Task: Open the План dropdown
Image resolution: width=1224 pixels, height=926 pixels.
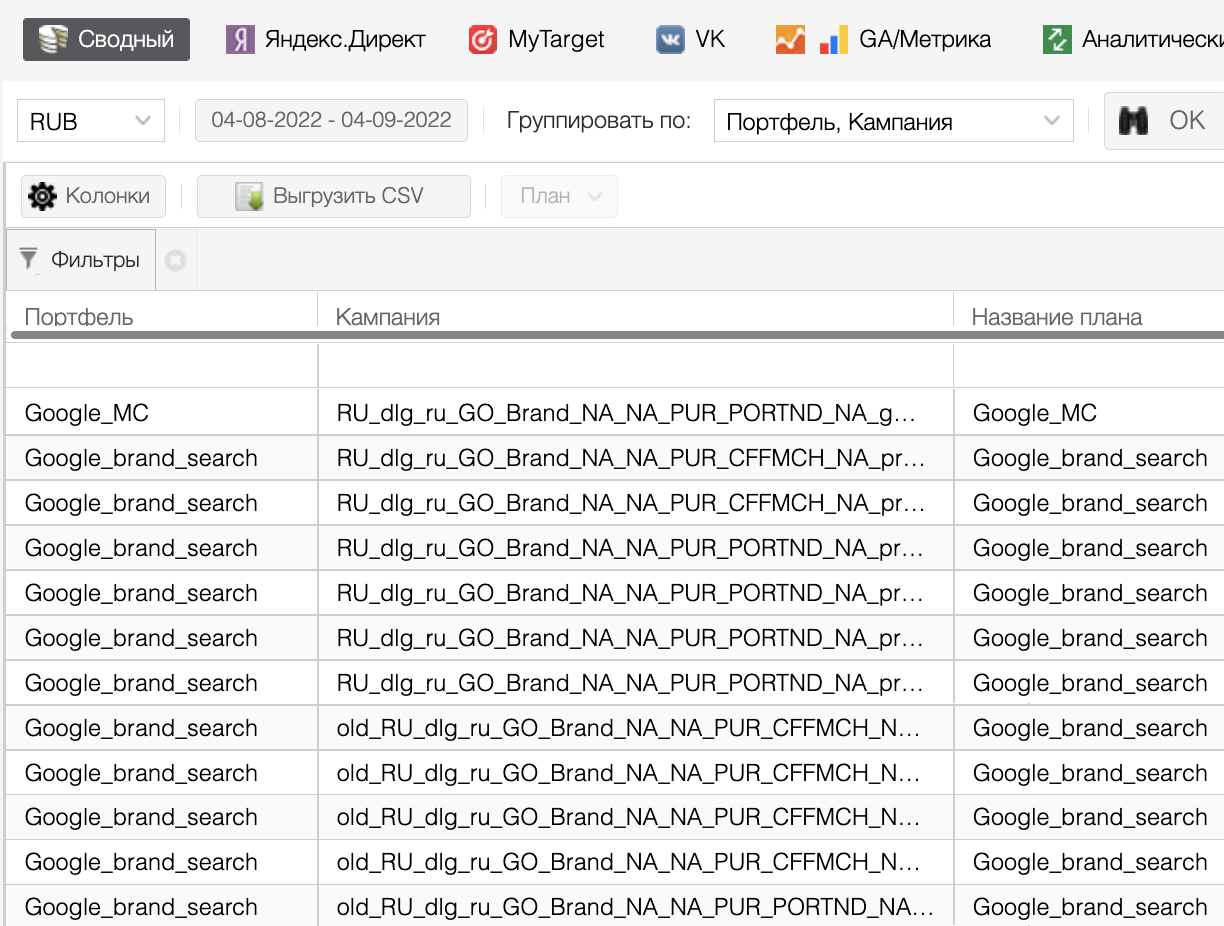Action: (x=559, y=196)
